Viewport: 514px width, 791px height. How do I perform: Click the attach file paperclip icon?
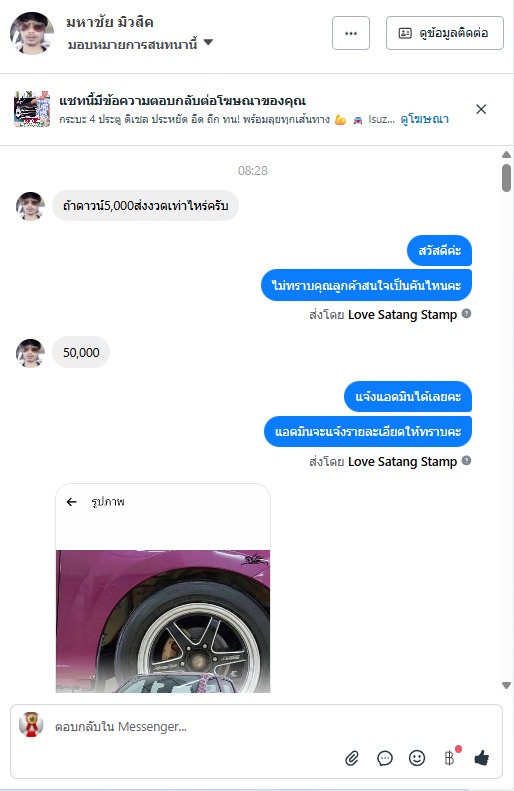coord(352,758)
